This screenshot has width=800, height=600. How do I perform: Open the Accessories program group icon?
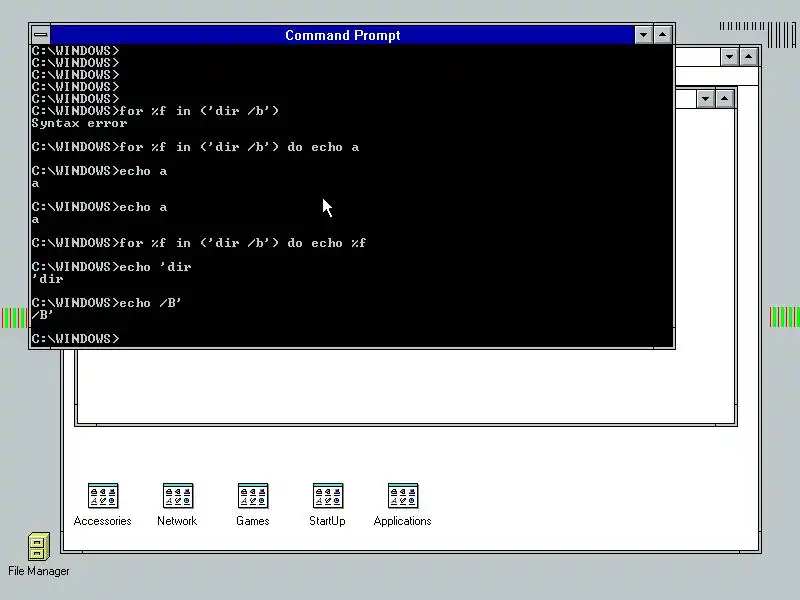point(103,495)
